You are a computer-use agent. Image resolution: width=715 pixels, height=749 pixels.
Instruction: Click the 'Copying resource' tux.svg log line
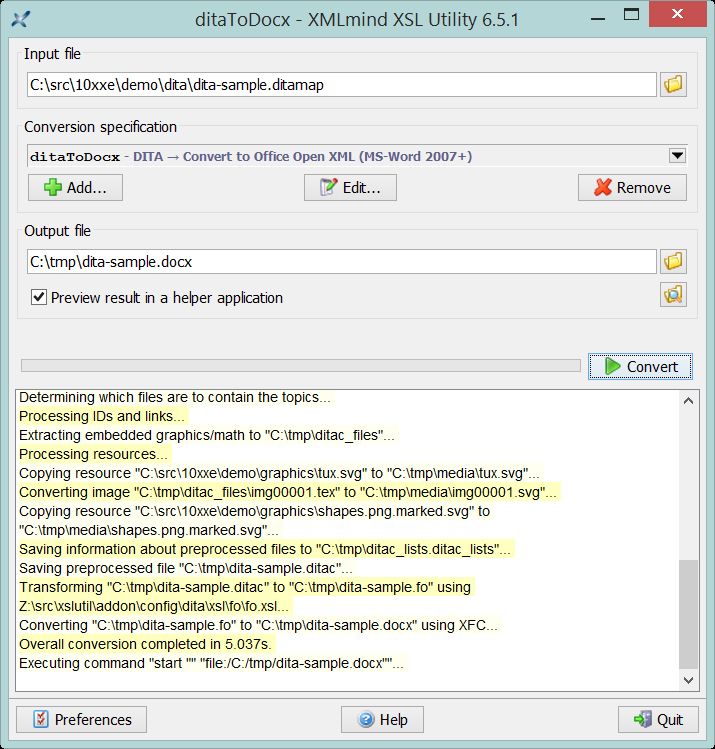[279, 473]
